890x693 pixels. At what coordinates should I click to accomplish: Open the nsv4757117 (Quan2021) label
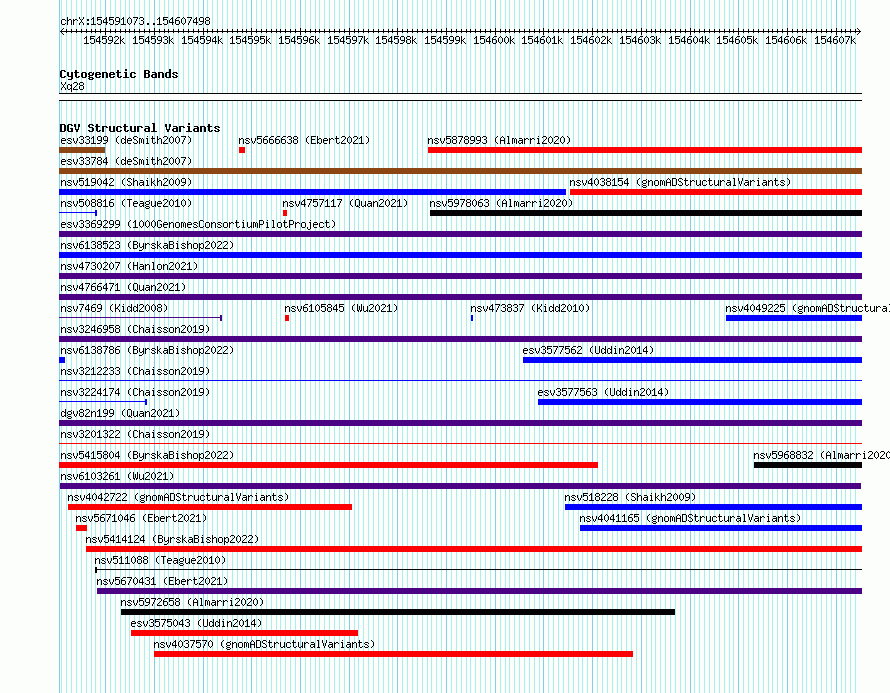345,203
